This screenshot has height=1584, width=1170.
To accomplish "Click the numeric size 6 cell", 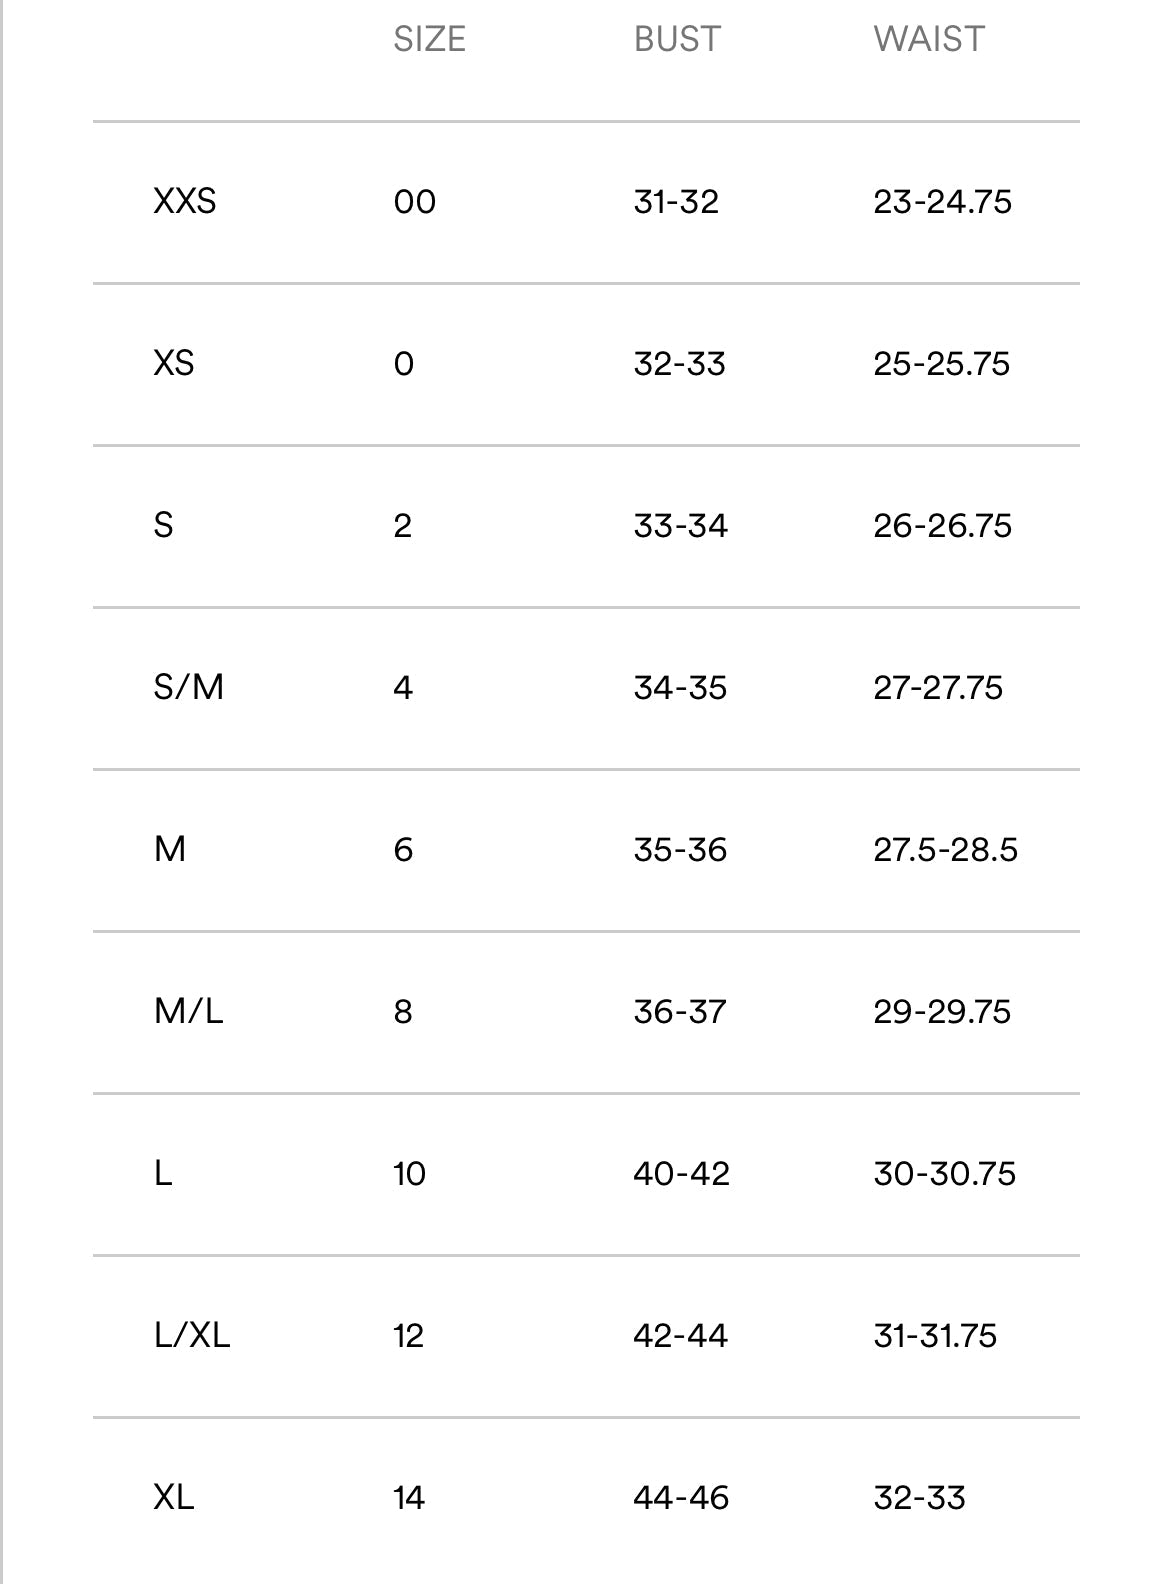I will click(403, 850).
